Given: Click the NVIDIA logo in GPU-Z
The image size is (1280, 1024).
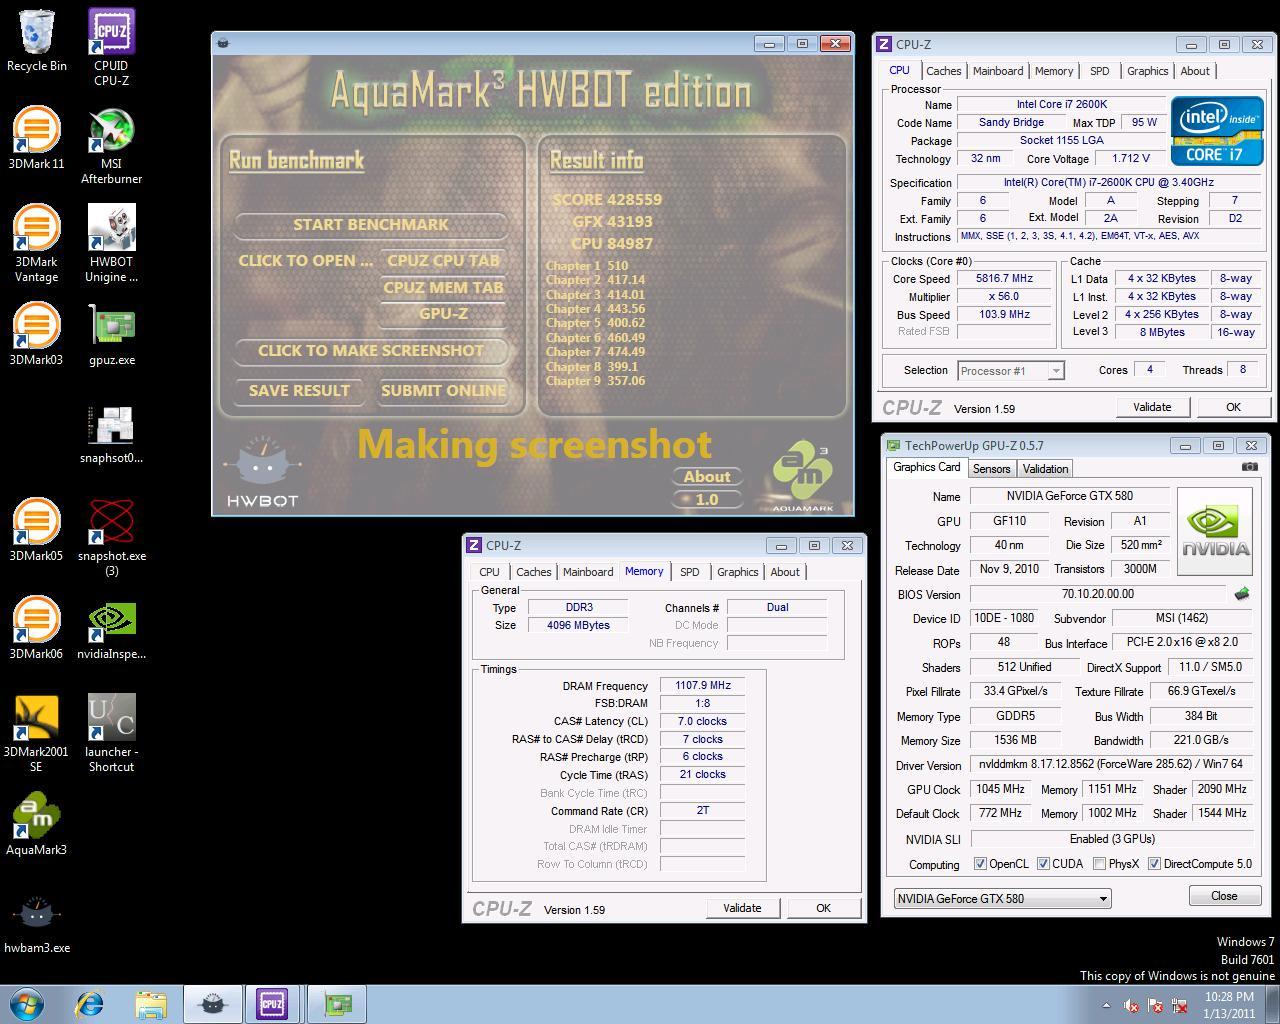Looking at the screenshot, I should click(x=1215, y=532).
